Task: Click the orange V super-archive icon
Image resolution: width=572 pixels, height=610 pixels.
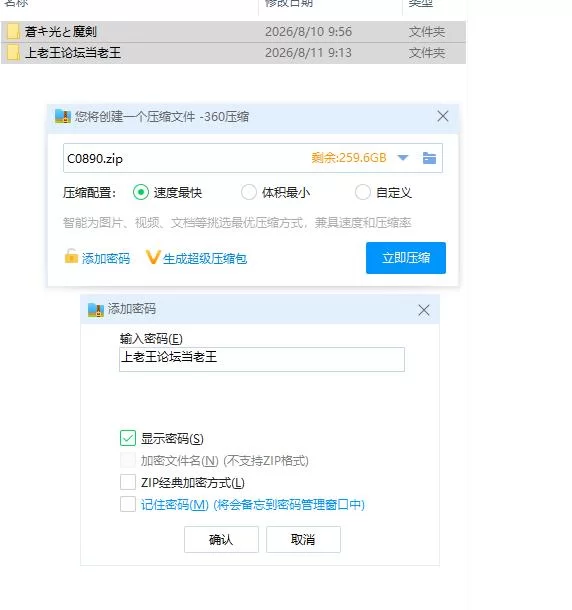Action: click(153, 257)
